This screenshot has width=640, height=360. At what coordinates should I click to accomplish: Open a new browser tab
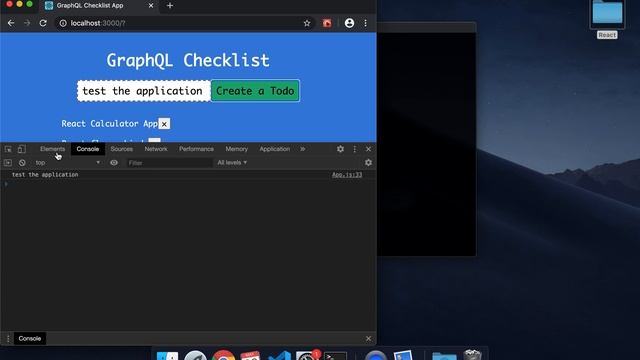pos(170,6)
